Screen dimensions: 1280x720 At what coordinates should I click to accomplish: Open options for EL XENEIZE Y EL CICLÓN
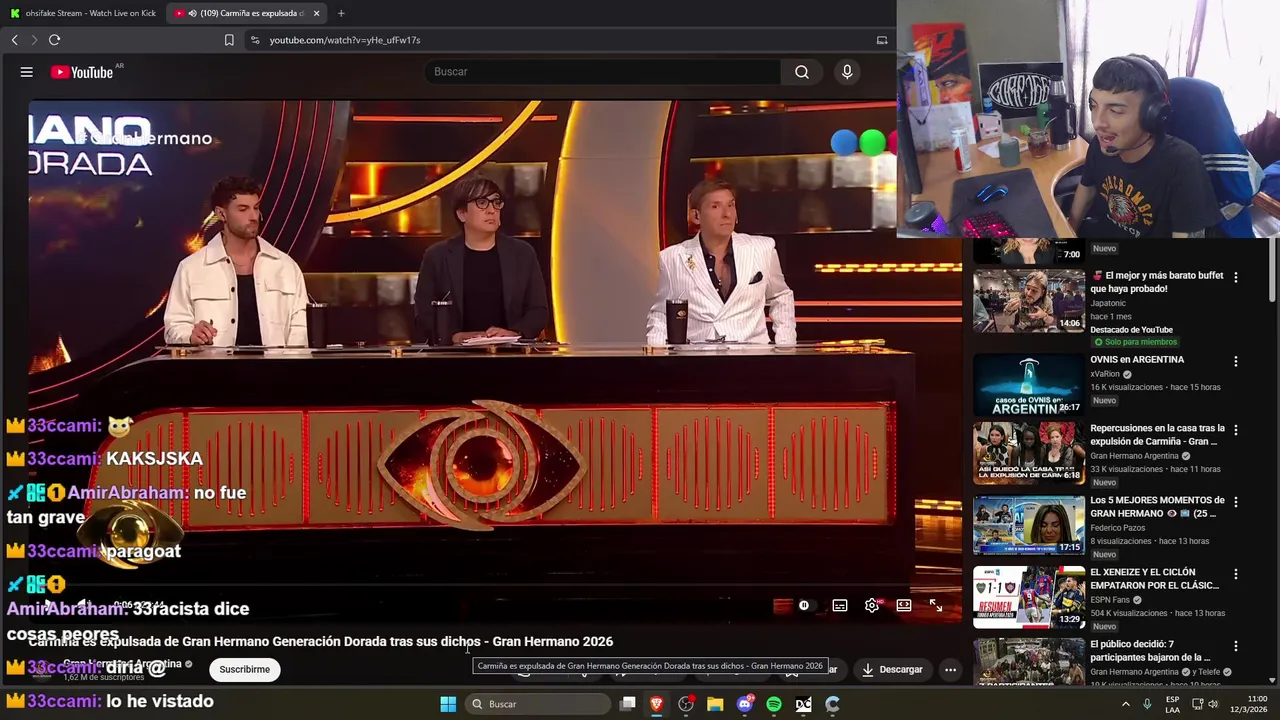click(1236, 574)
